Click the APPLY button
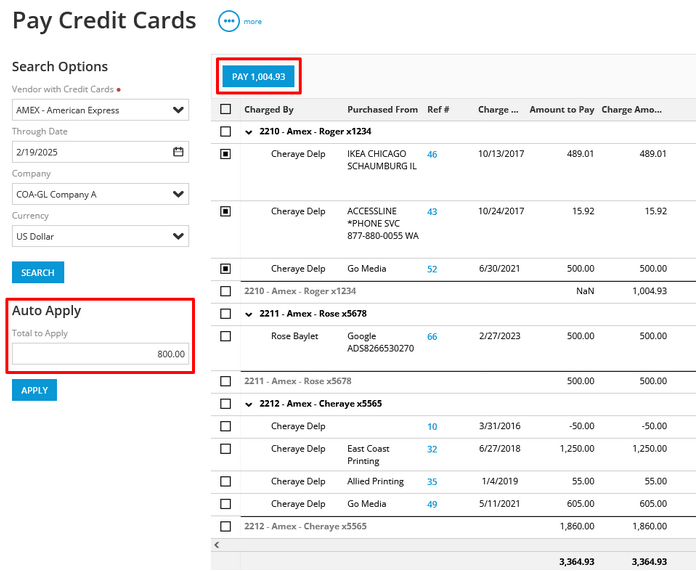698x571 pixels. 34,390
